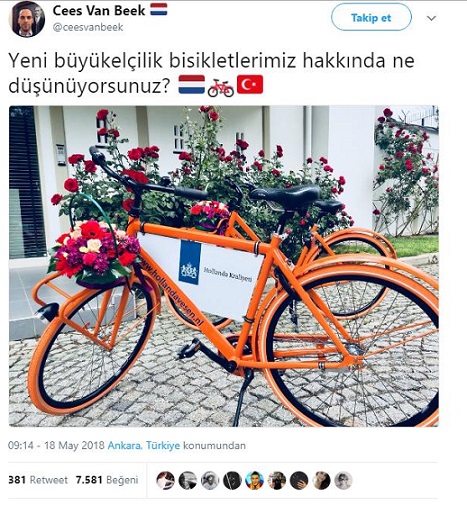Open the tweet timestamp 09:14 - 18 May 2018
The height and width of the screenshot is (505, 467).
pyautogui.click(x=56, y=446)
